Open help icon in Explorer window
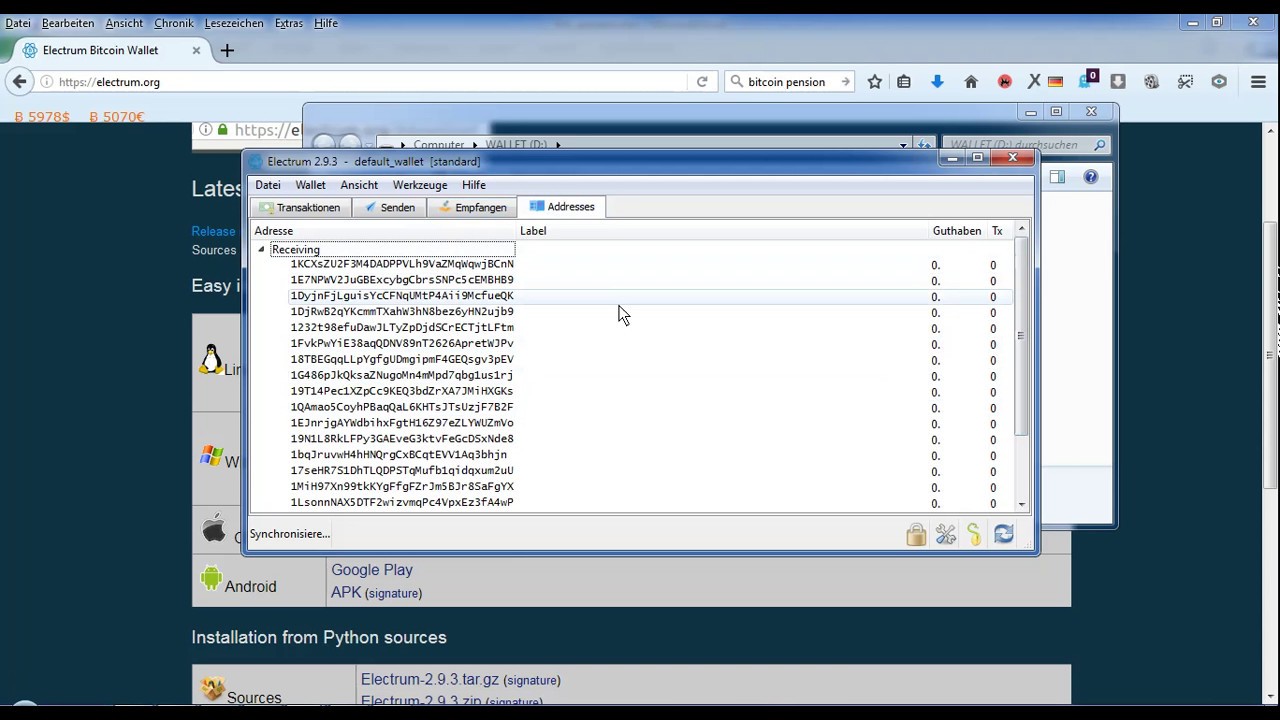 [1091, 177]
